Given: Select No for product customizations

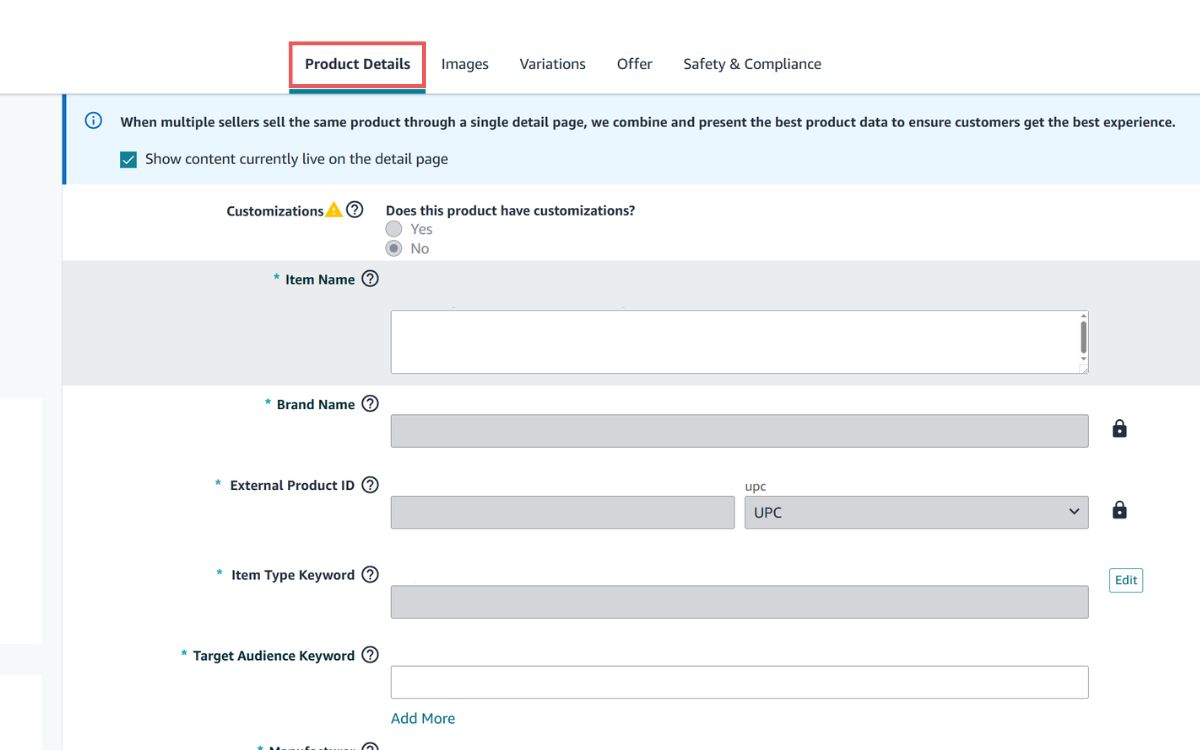Looking at the screenshot, I should [394, 248].
